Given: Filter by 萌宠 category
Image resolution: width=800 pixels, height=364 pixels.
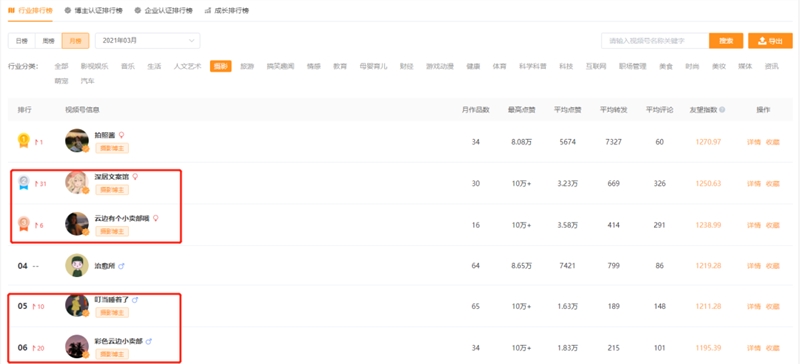Looking at the screenshot, I should click(x=61, y=81).
